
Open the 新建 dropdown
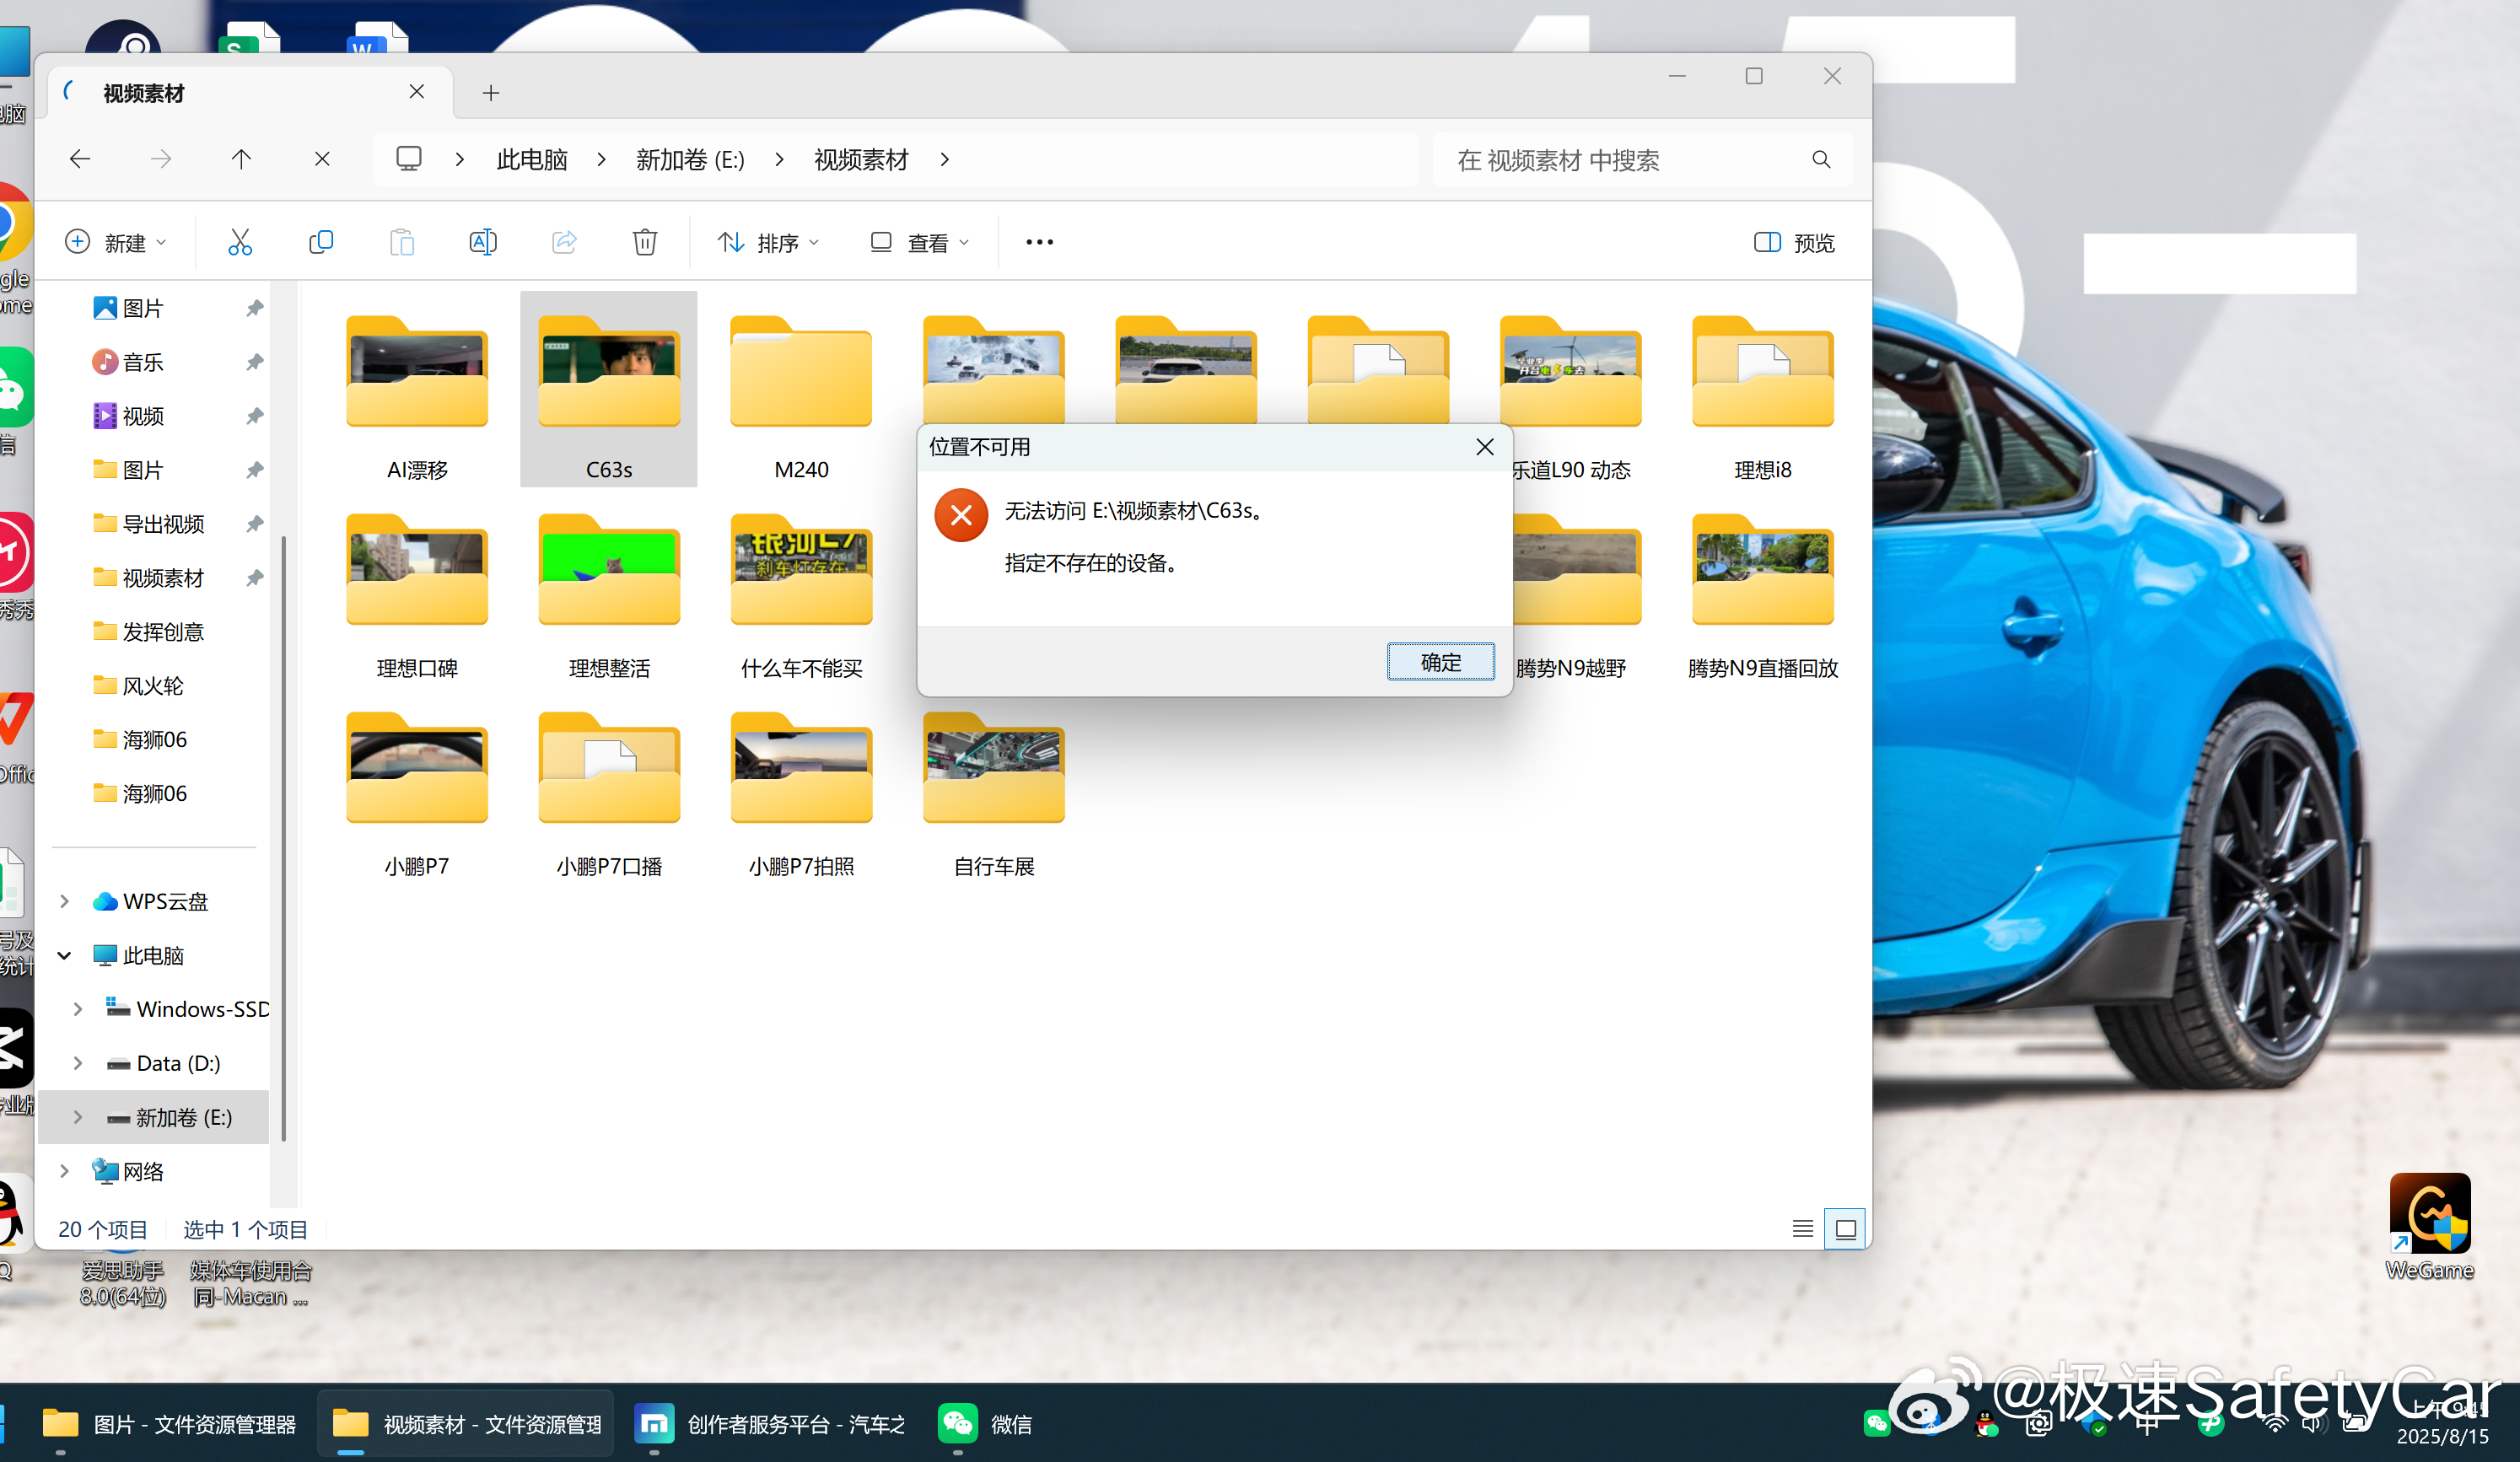pos(116,243)
